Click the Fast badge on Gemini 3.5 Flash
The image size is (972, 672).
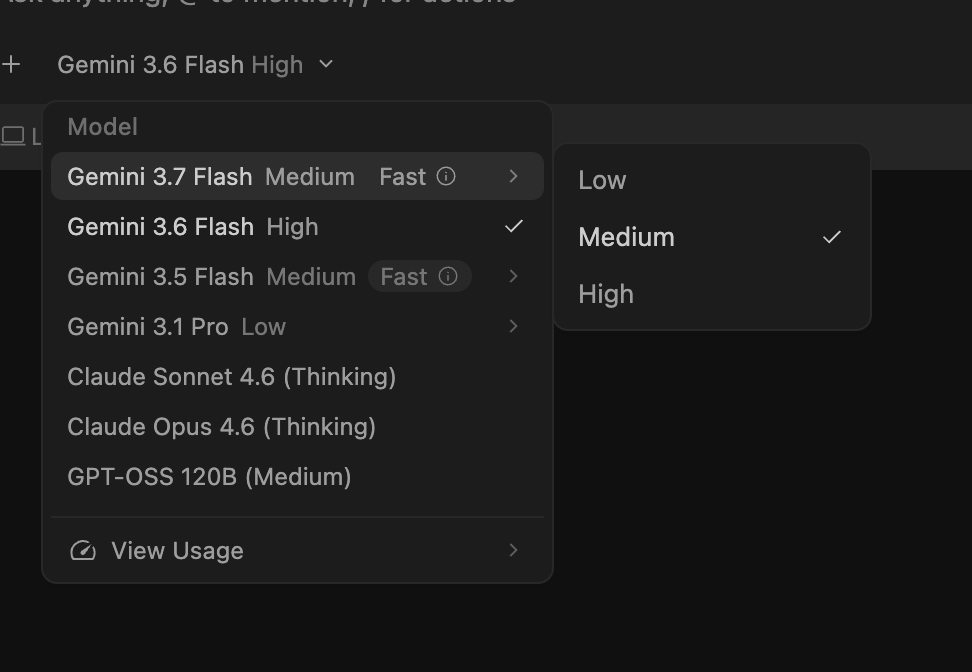point(420,276)
